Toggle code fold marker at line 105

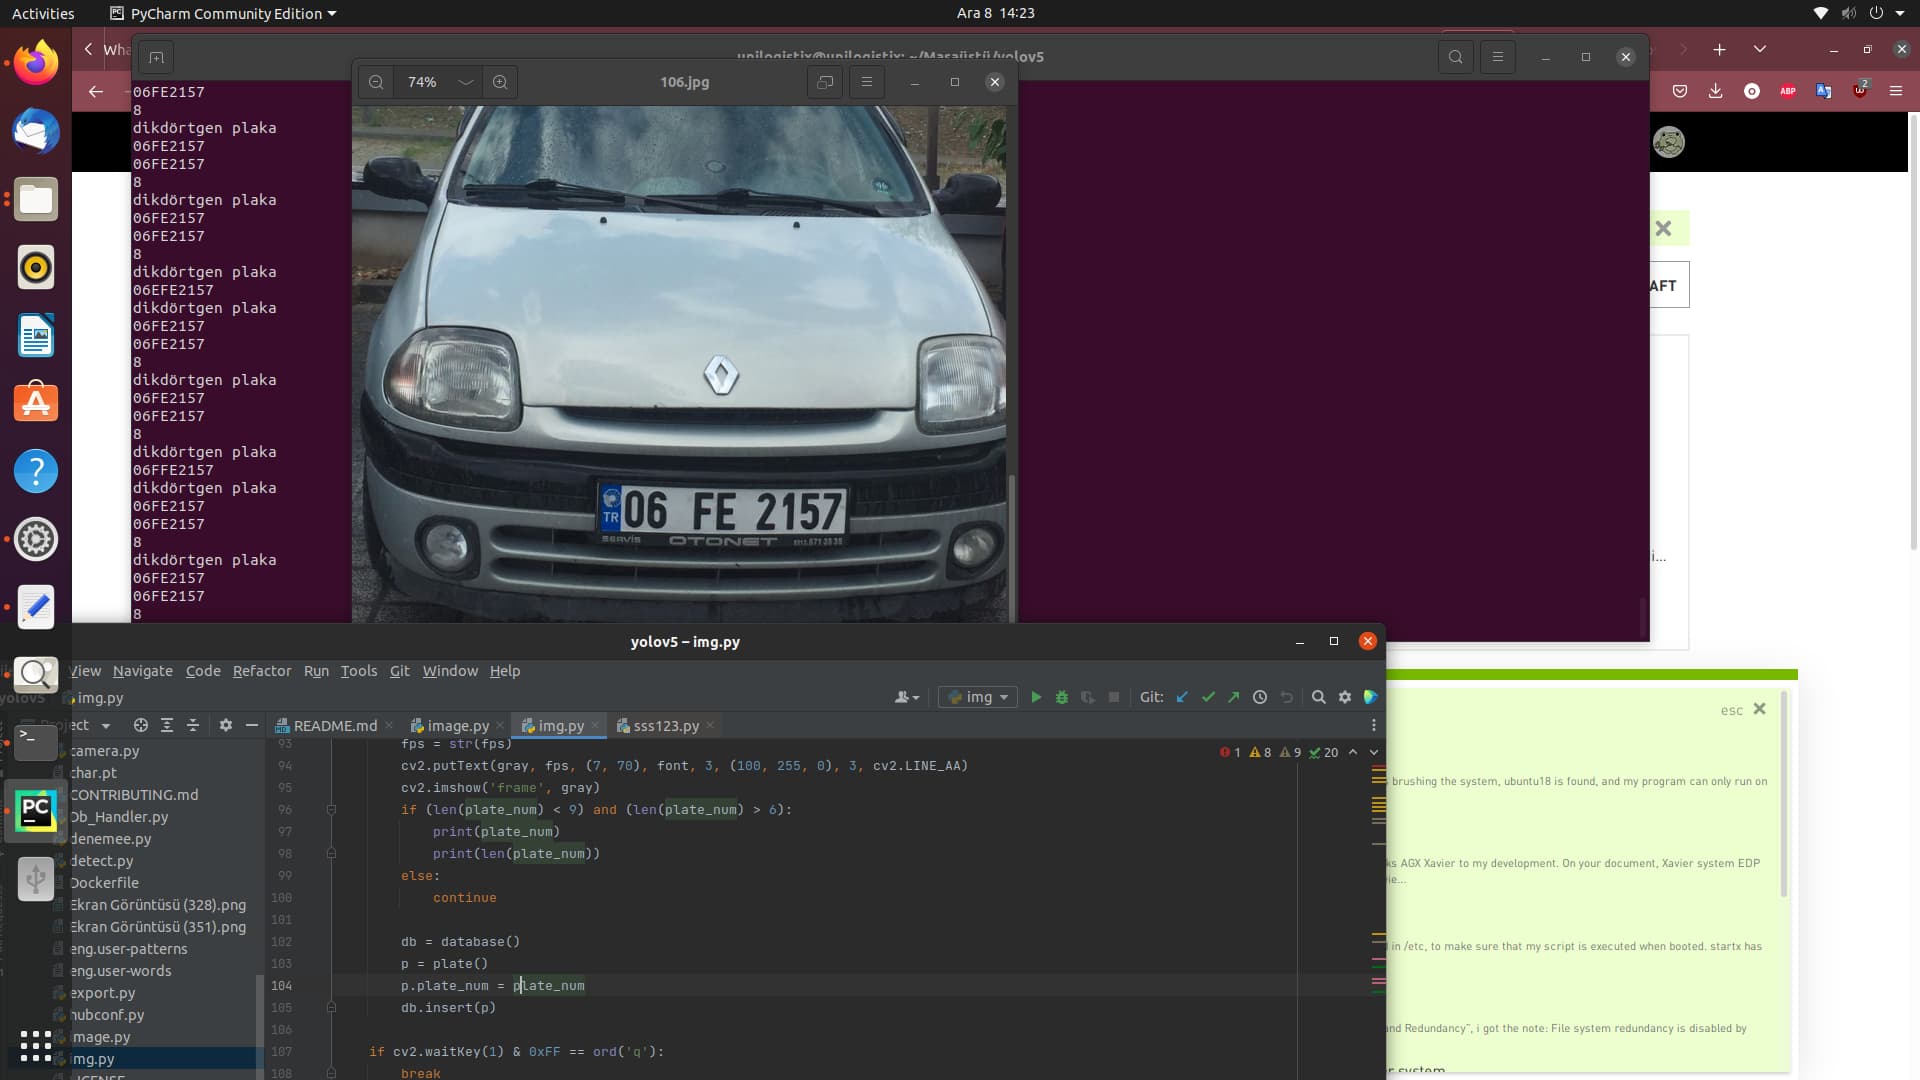331,1007
